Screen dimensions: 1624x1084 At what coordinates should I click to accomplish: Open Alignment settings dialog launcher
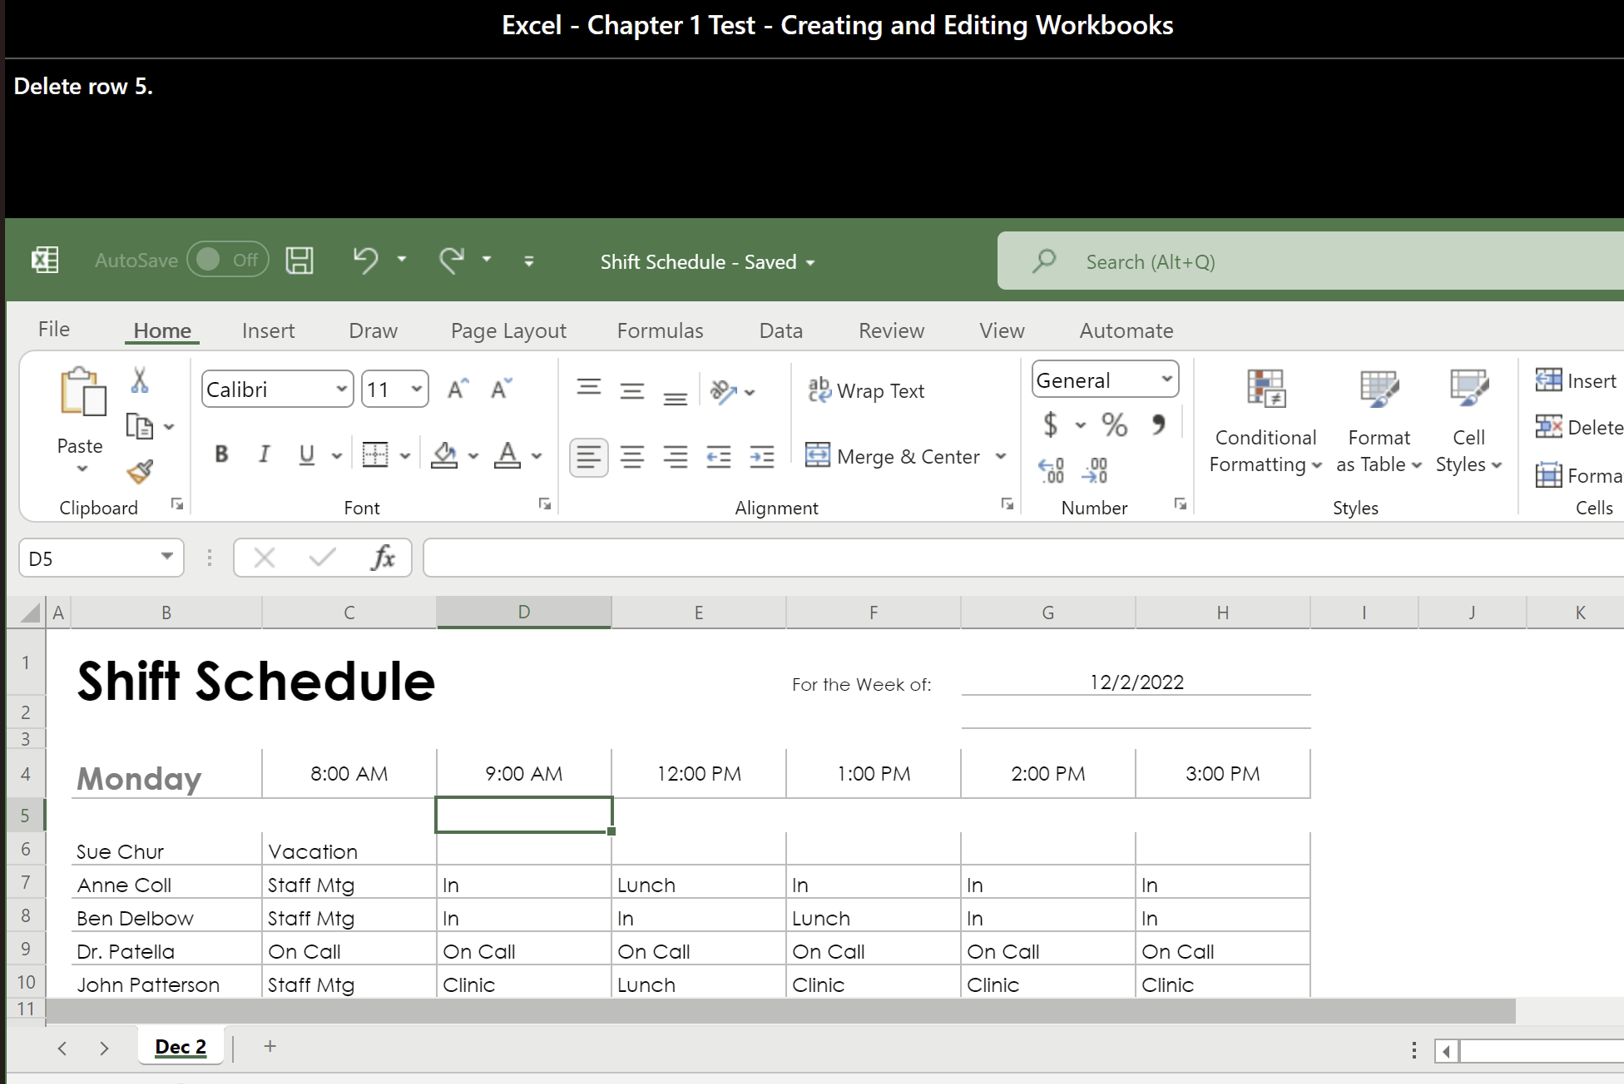1007,504
